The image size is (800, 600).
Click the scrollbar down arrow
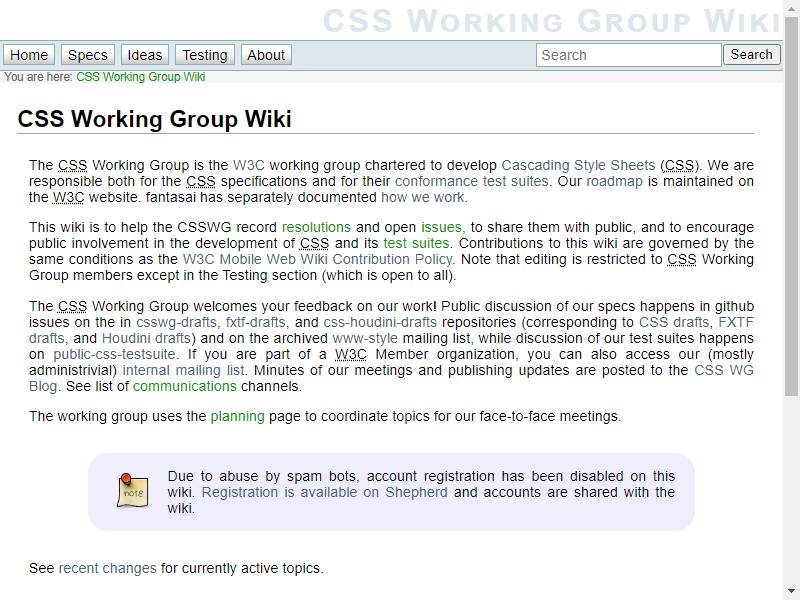(791, 591)
